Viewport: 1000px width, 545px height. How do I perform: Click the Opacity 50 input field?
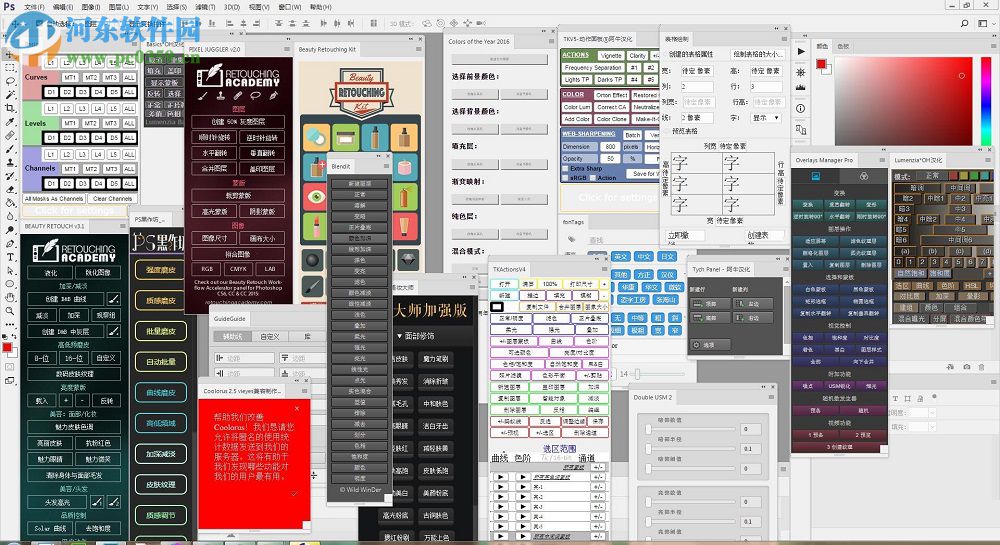pos(610,159)
